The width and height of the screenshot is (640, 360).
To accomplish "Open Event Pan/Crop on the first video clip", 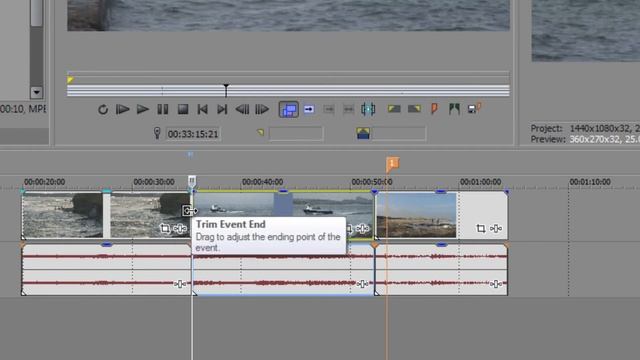I will (164, 229).
